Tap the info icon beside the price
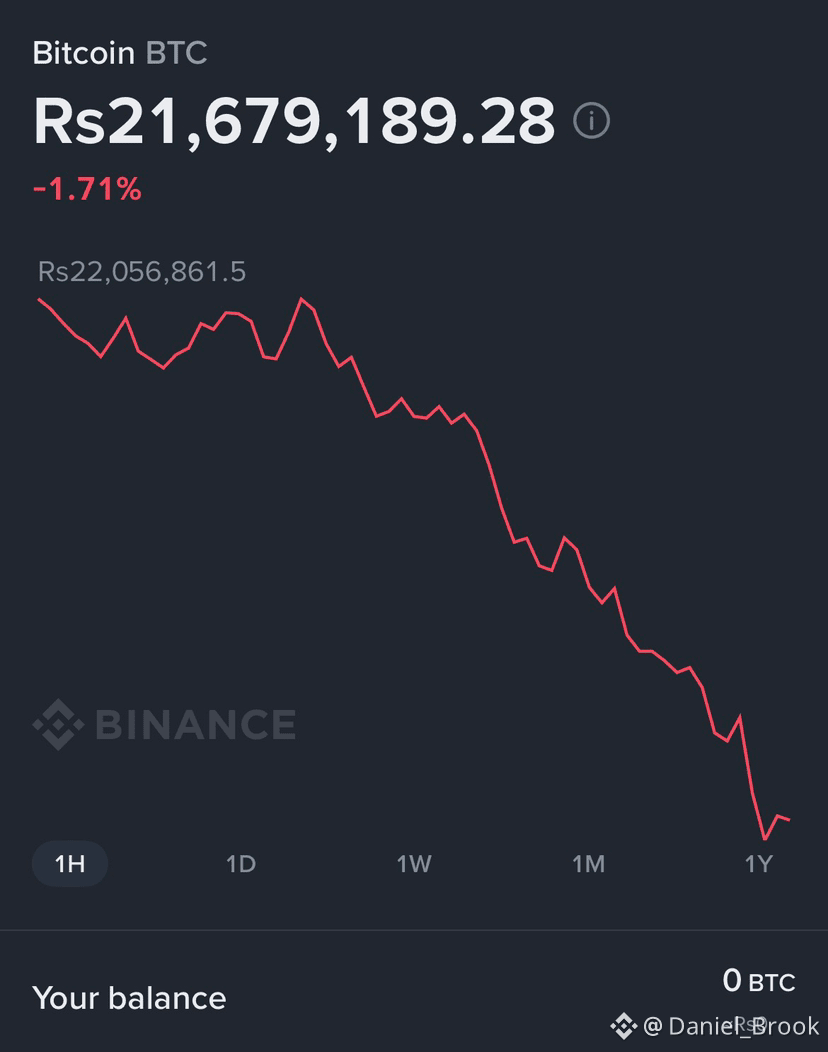828x1052 pixels. coord(591,121)
